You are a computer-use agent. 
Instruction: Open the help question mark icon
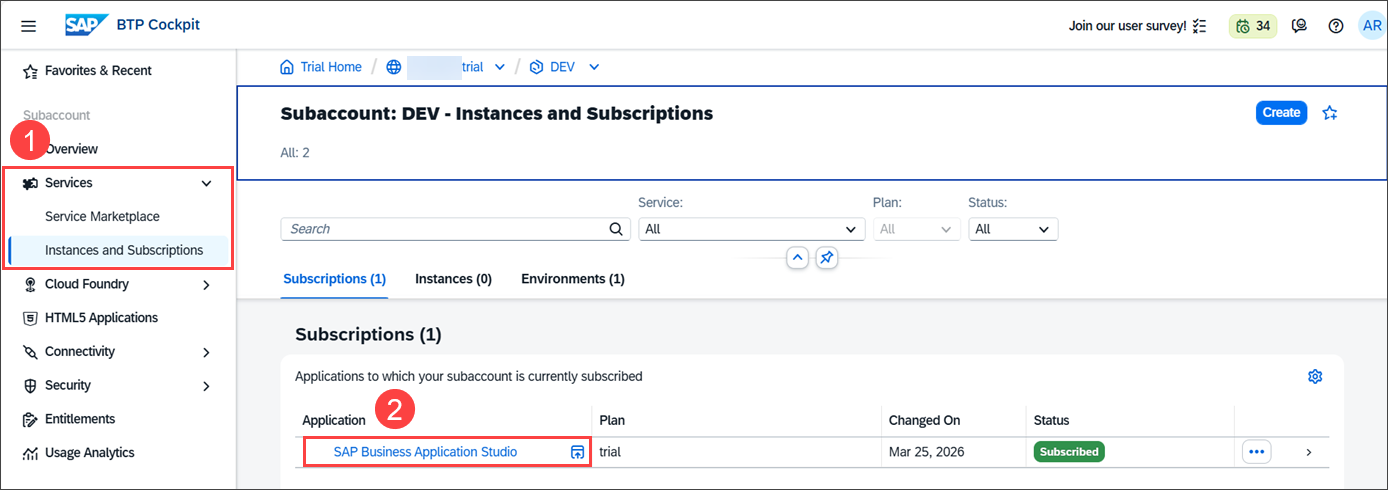tap(1335, 26)
